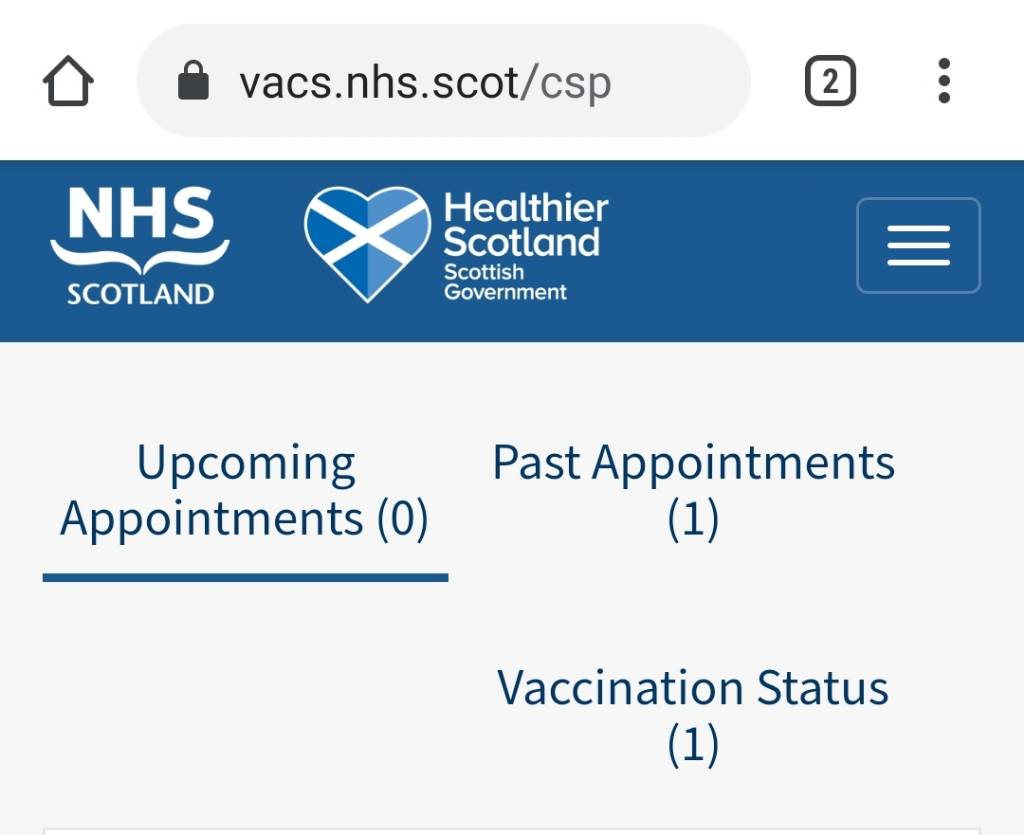
Task: Click the (1) count under Vaccination Status
Action: point(693,745)
